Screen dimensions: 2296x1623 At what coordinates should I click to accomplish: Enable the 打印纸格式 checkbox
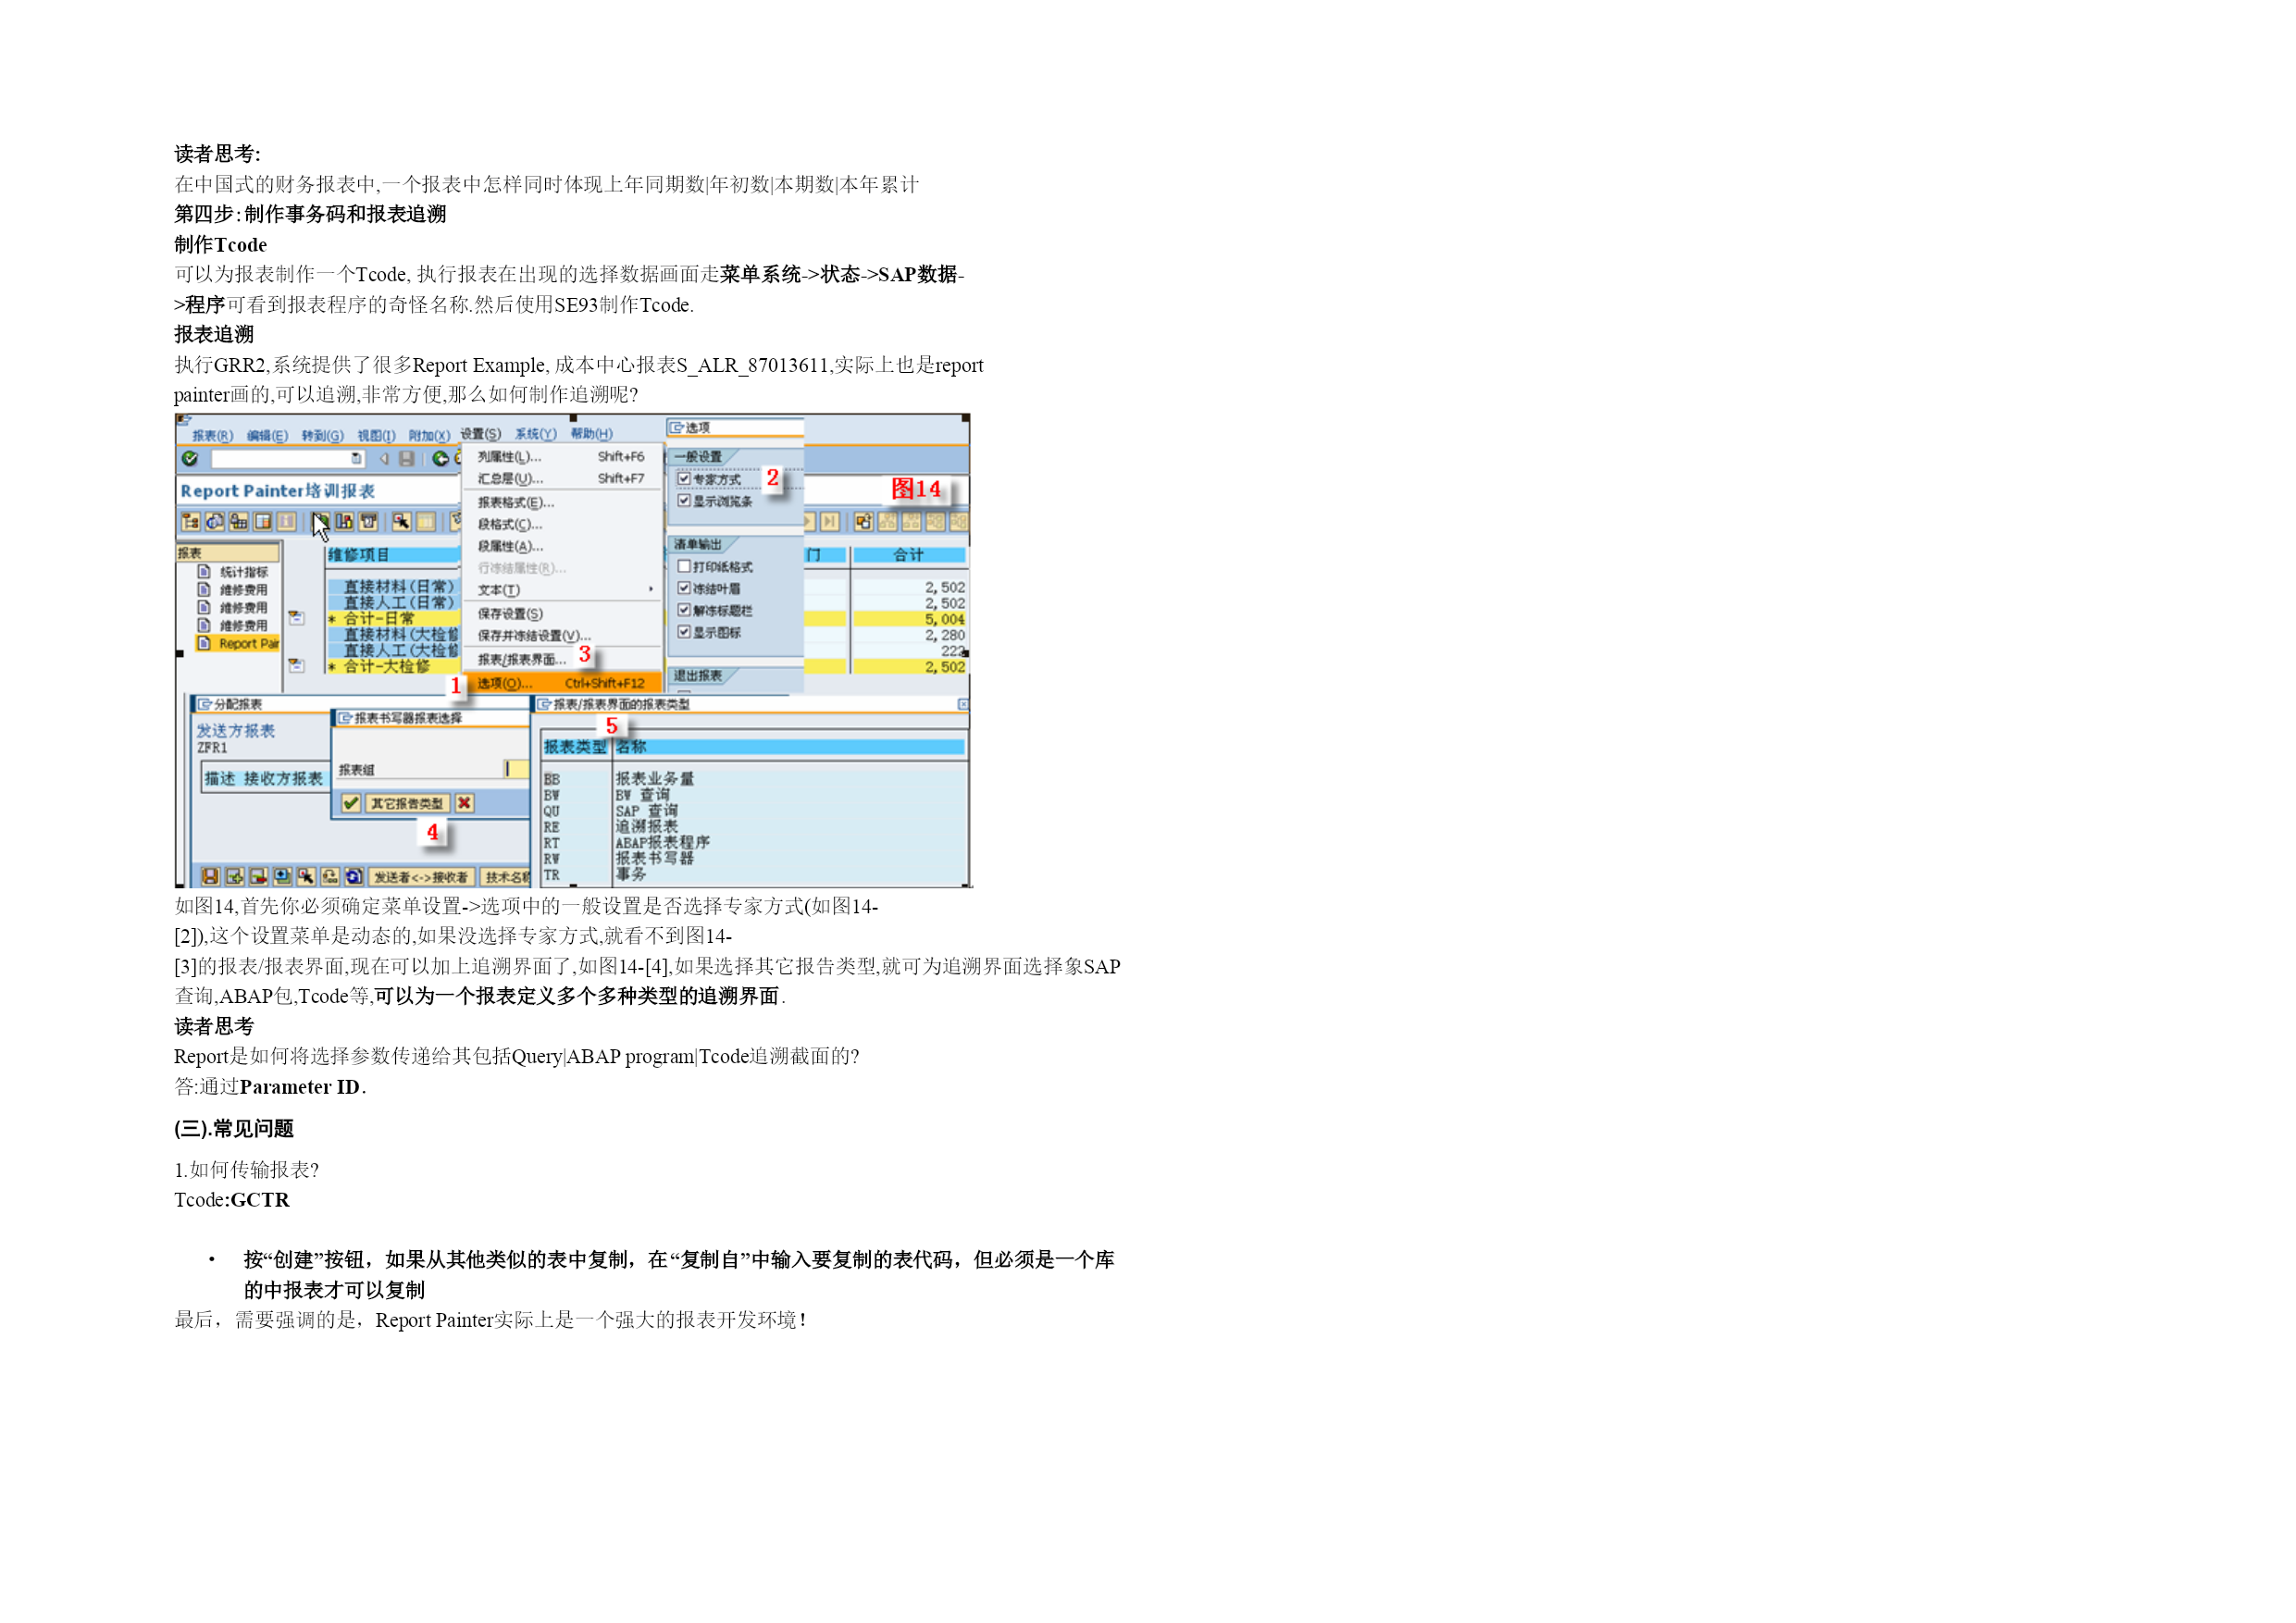point(684,567)
